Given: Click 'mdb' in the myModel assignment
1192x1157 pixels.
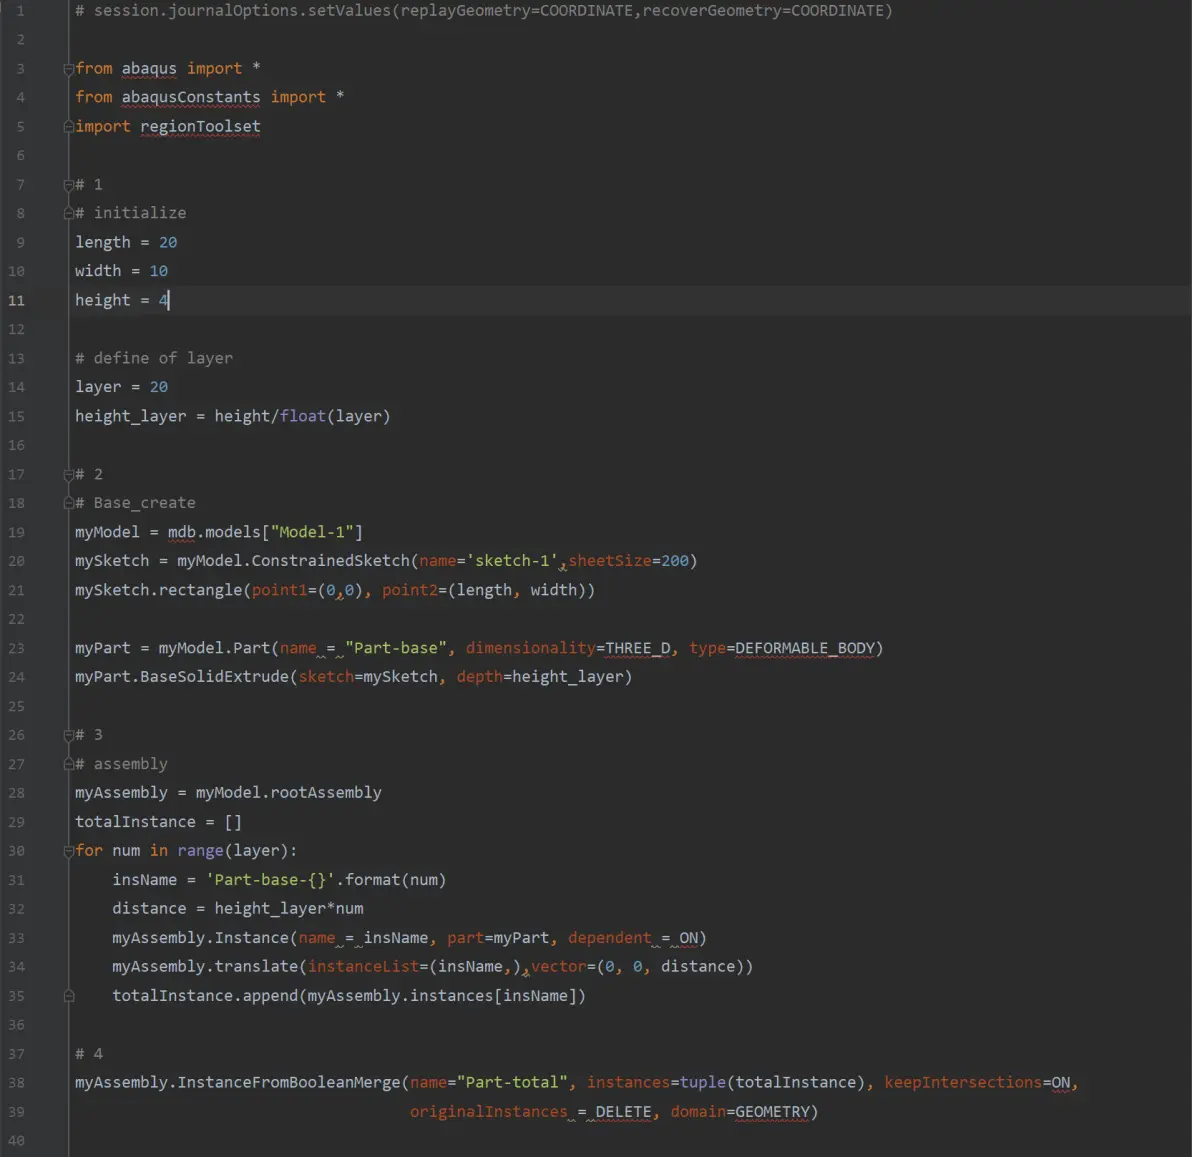Looking at the screenshot, I should [182, 532].
